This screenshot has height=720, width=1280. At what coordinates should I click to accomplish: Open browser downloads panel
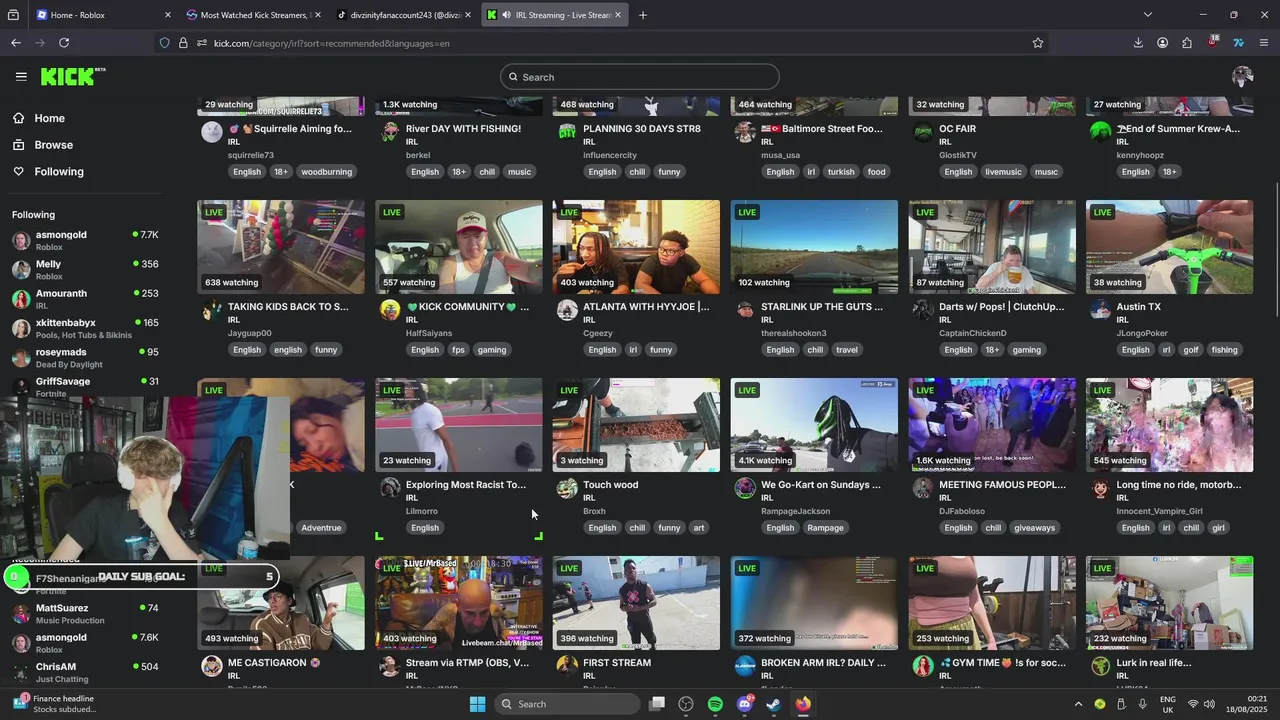click(x=1138, y=43)
